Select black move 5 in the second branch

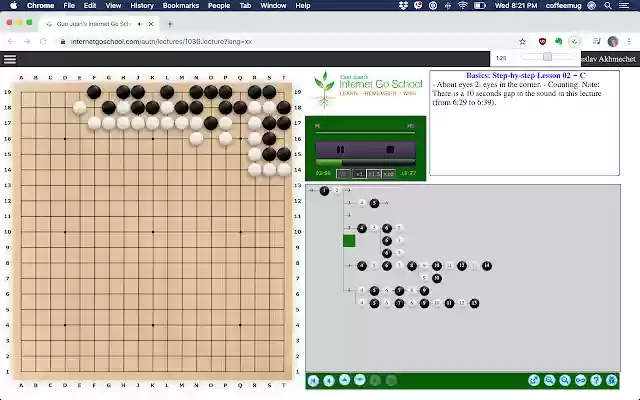tap(374, 203)
